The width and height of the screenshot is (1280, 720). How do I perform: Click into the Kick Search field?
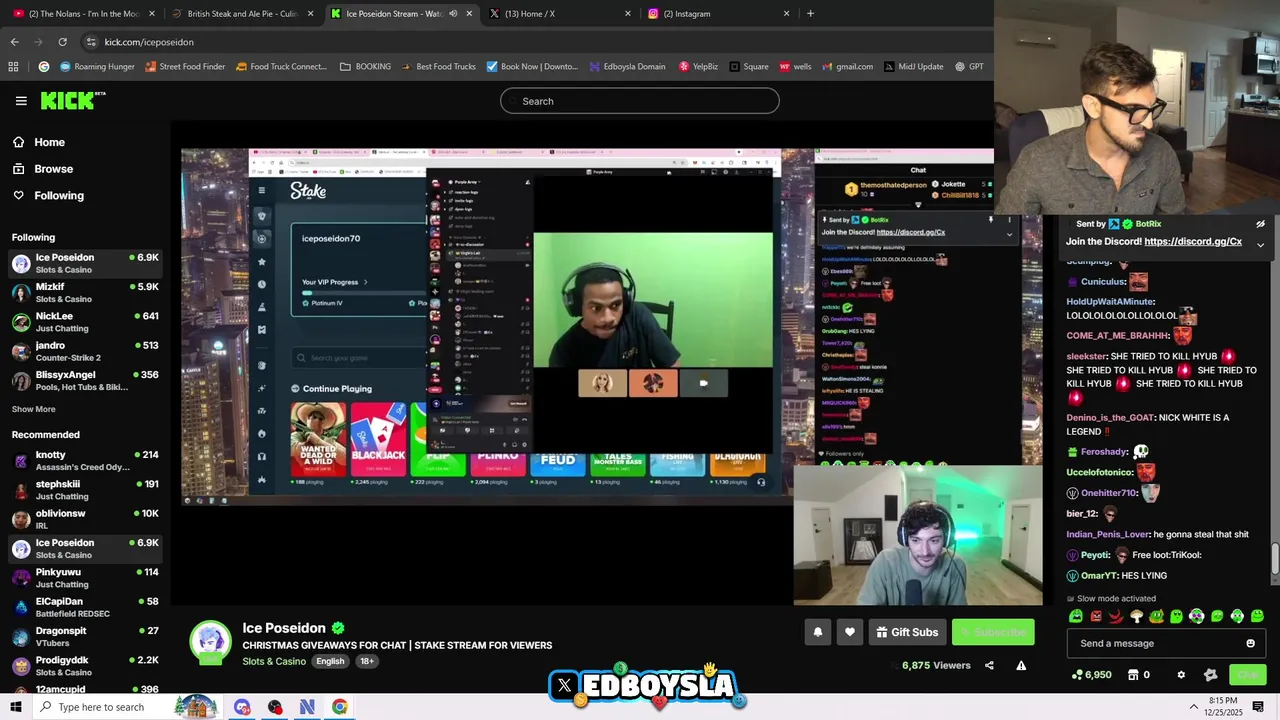[640, 101]
